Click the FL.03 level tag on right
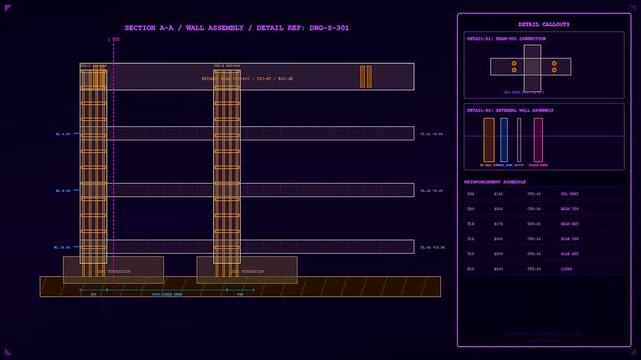The width and height of the screenshot is (641, 360). 433,247
